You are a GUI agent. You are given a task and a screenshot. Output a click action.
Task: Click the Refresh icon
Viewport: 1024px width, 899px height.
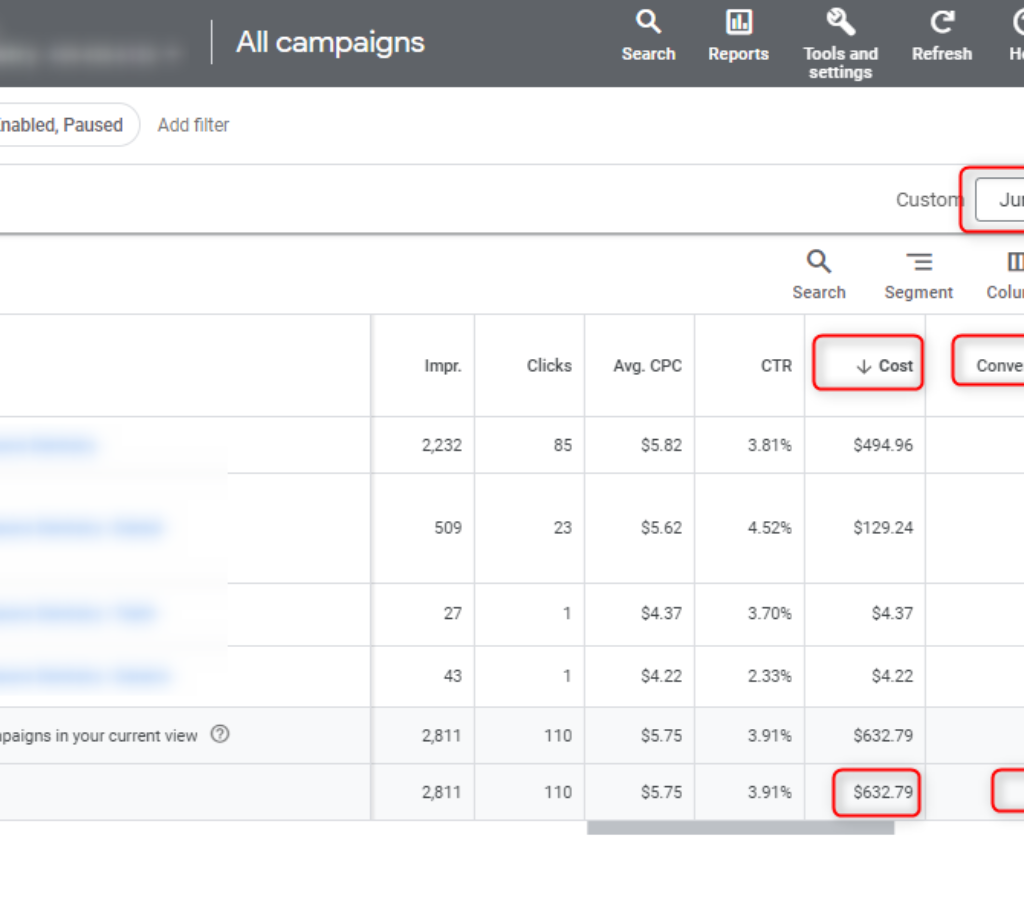[x=941, y=22]
